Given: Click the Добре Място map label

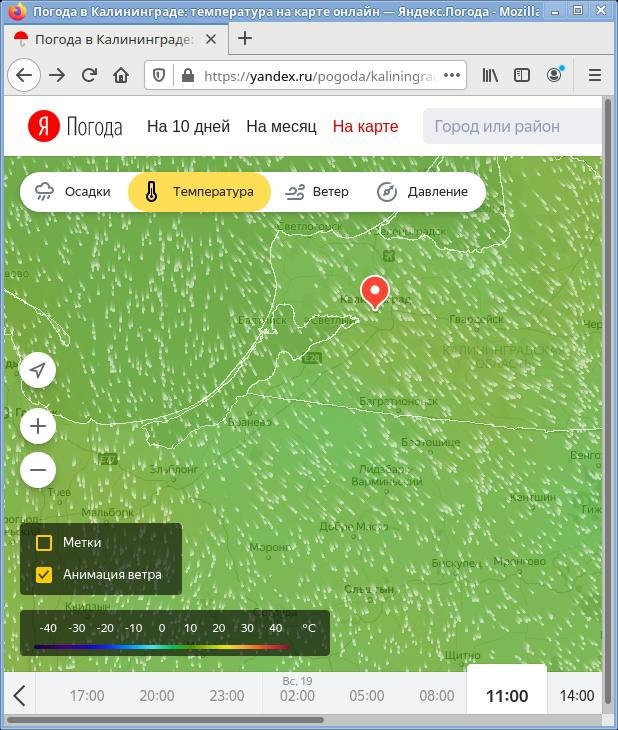Looking at the screenshot, I should coord(353,527).
